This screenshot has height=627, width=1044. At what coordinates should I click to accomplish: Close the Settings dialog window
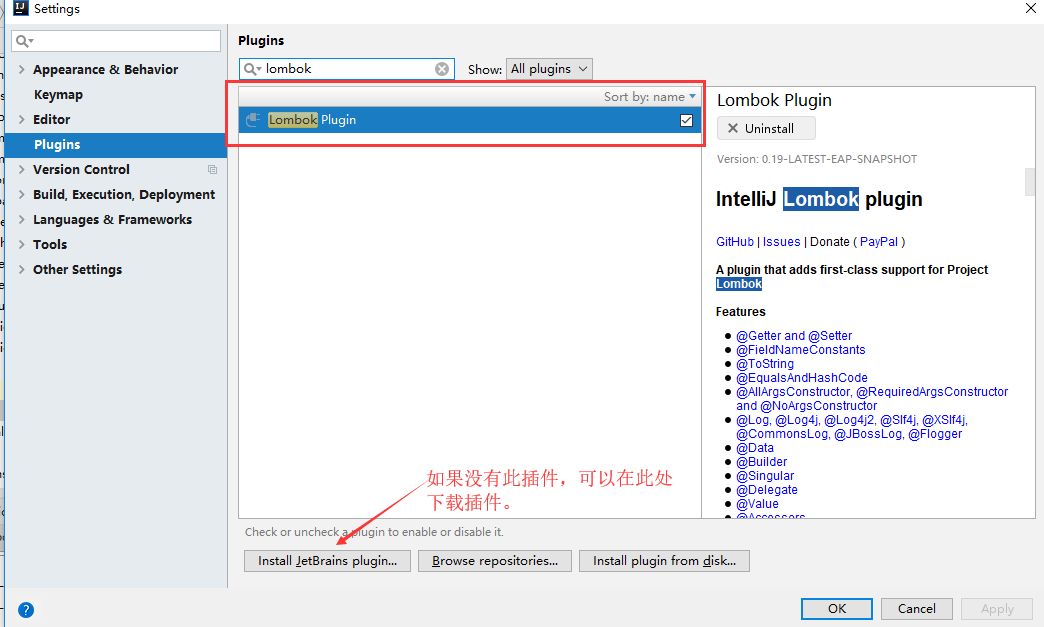[1031, 7]
